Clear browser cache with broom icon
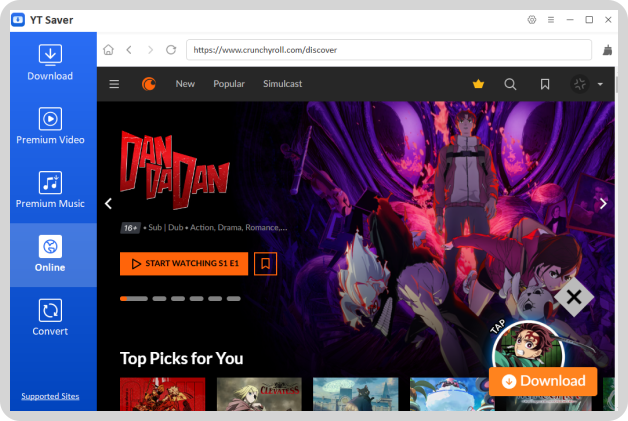Image resolution: width=628 pixels, height=421 pixels. (607, 50)
